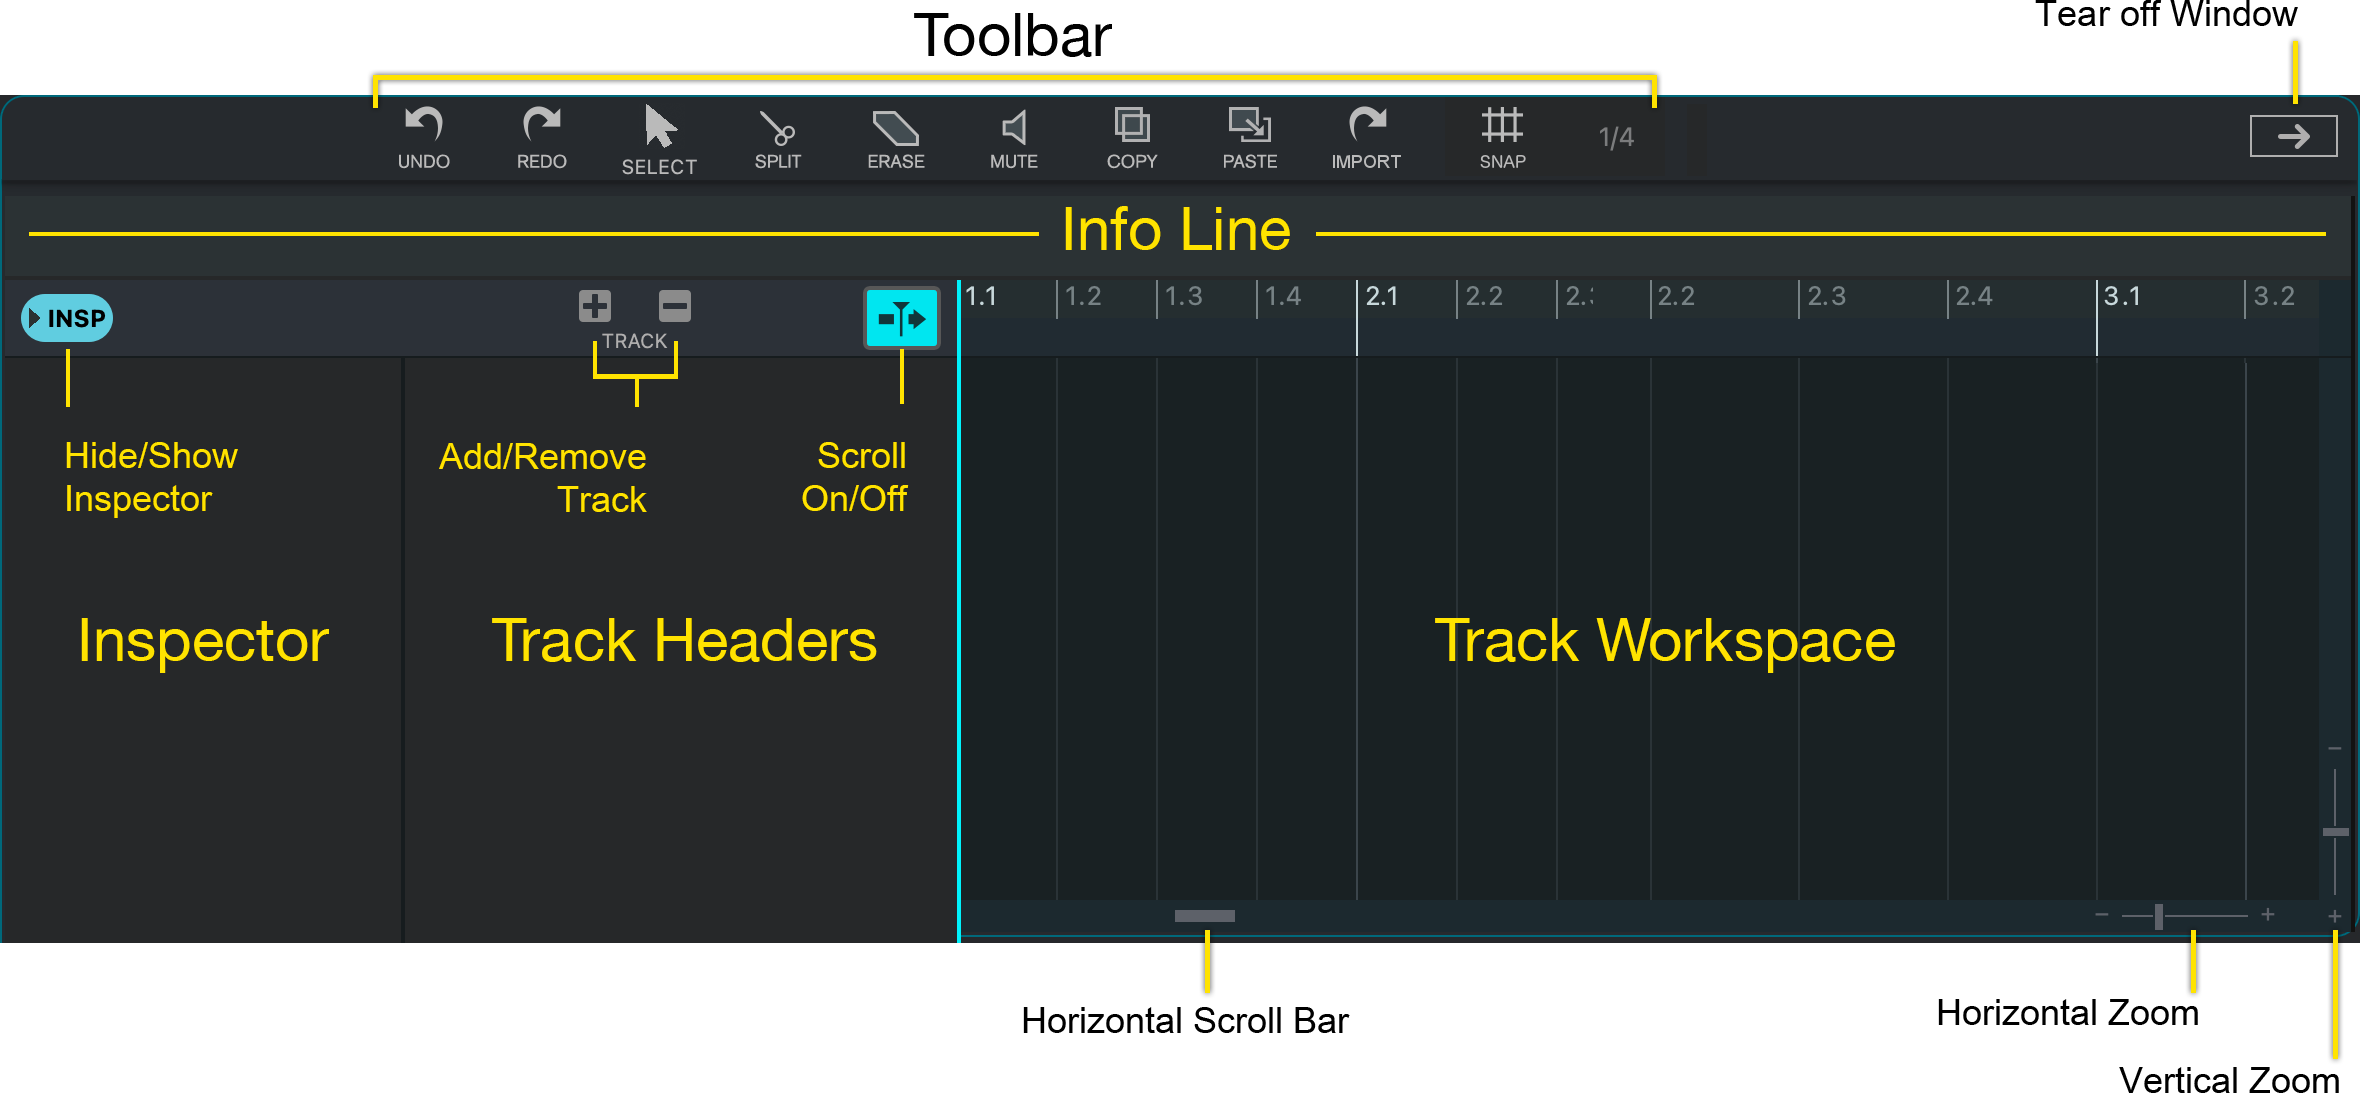
Task: Click ruler marker 3.1 on timeline
Action: [x=2122, y=297]
